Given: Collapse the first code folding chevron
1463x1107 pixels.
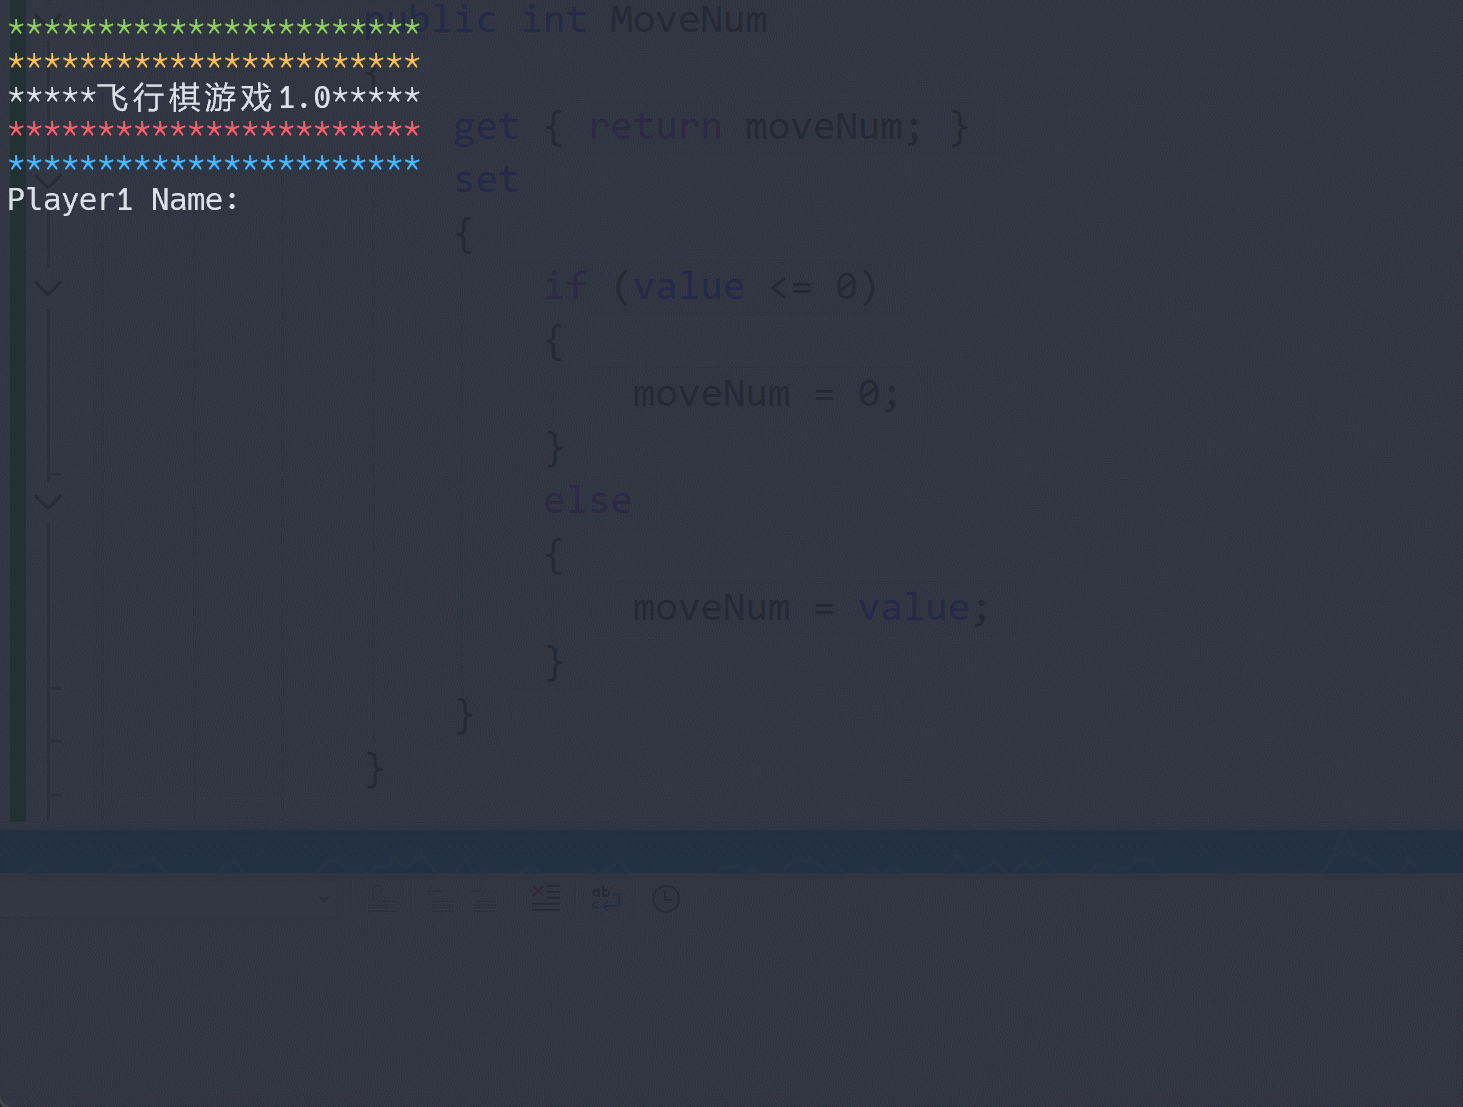Looking at the screenshot, I should [47, 287].
